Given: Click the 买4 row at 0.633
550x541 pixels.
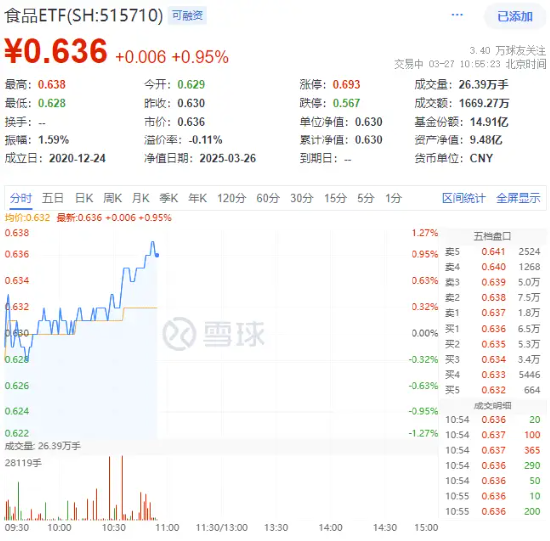Looking at the screenshot, I should 492,375.
